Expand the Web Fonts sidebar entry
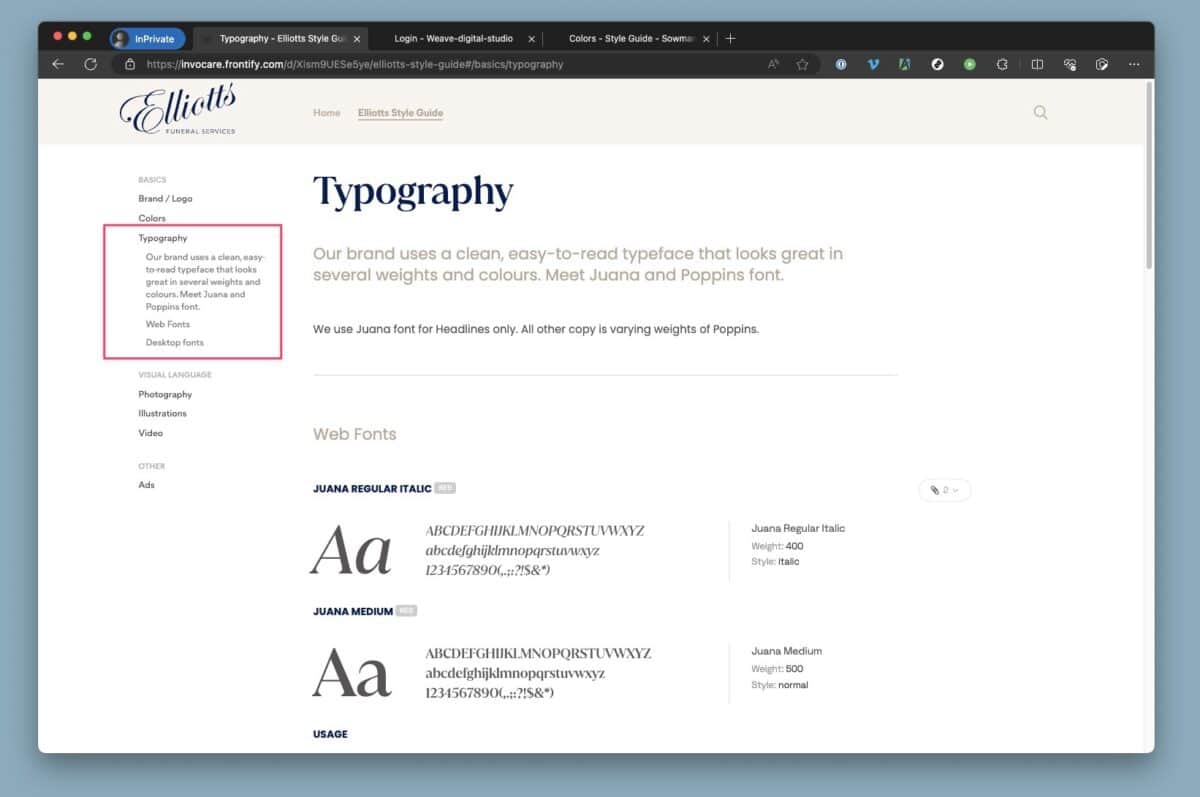 click(x=167, y=323)
